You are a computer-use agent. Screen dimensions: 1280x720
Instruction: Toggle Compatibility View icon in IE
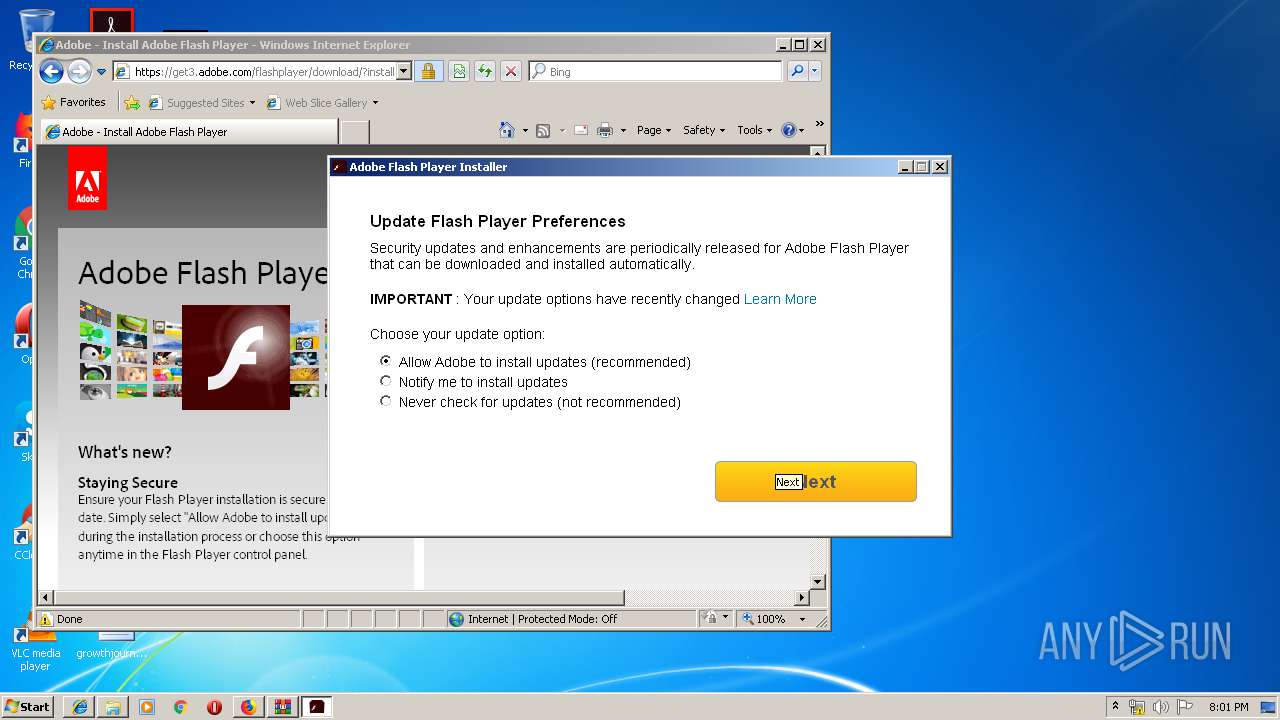458,71
